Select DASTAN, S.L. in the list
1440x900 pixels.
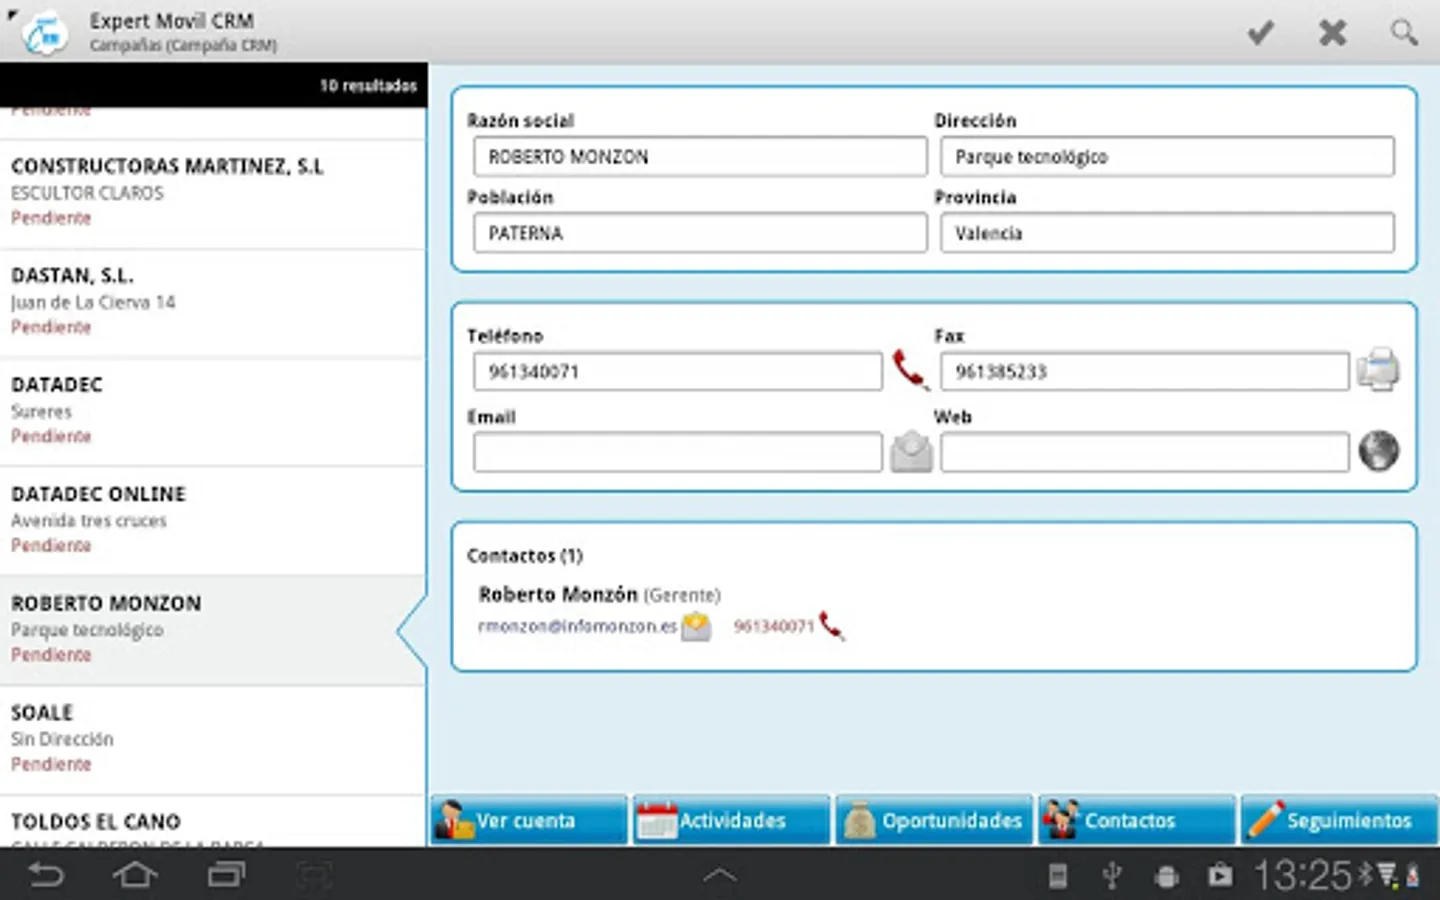[213, 303]
